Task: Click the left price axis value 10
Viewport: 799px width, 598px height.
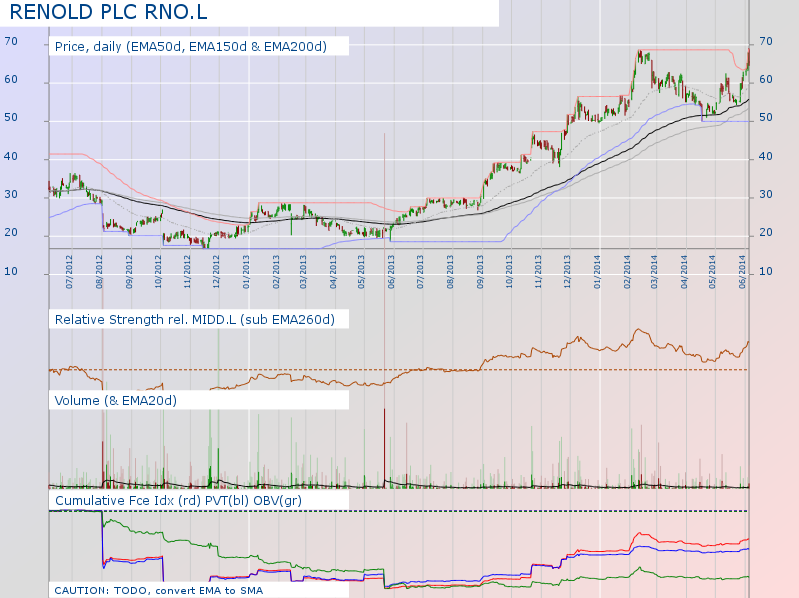Action: coord(11,271)
